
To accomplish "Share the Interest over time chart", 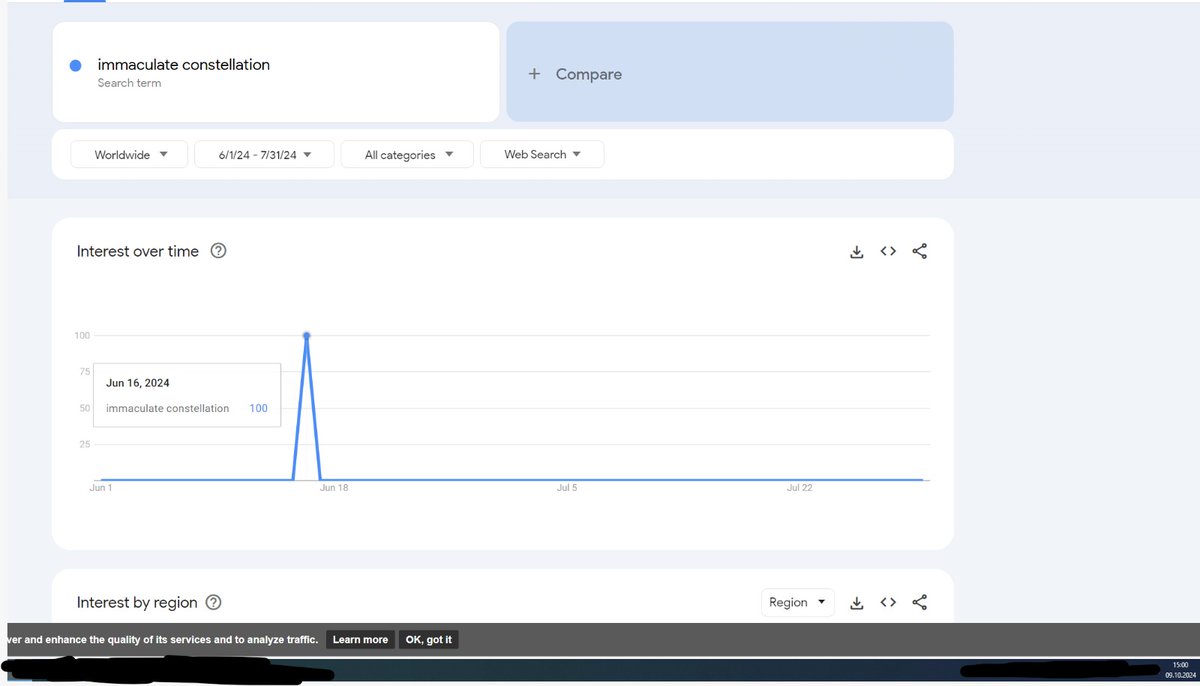I will tap(920, 252).
